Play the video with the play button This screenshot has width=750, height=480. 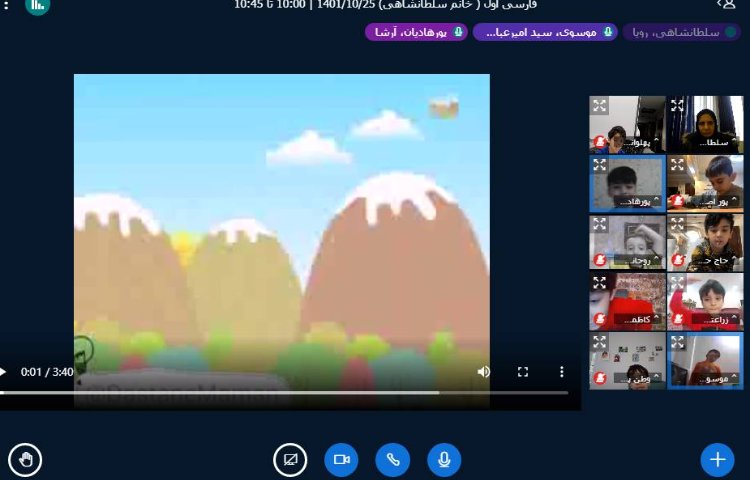point(4,372)
